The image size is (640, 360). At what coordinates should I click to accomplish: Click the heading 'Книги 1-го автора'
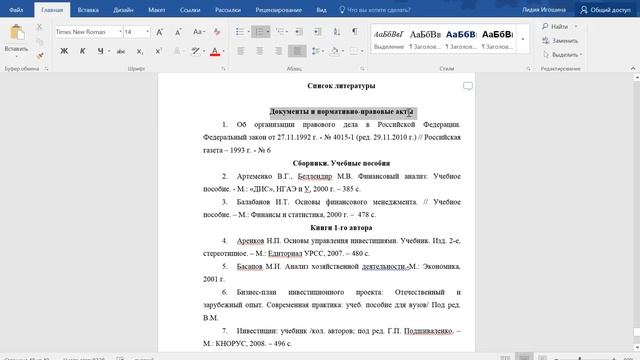pyautogui.click(x=341, y=228)
